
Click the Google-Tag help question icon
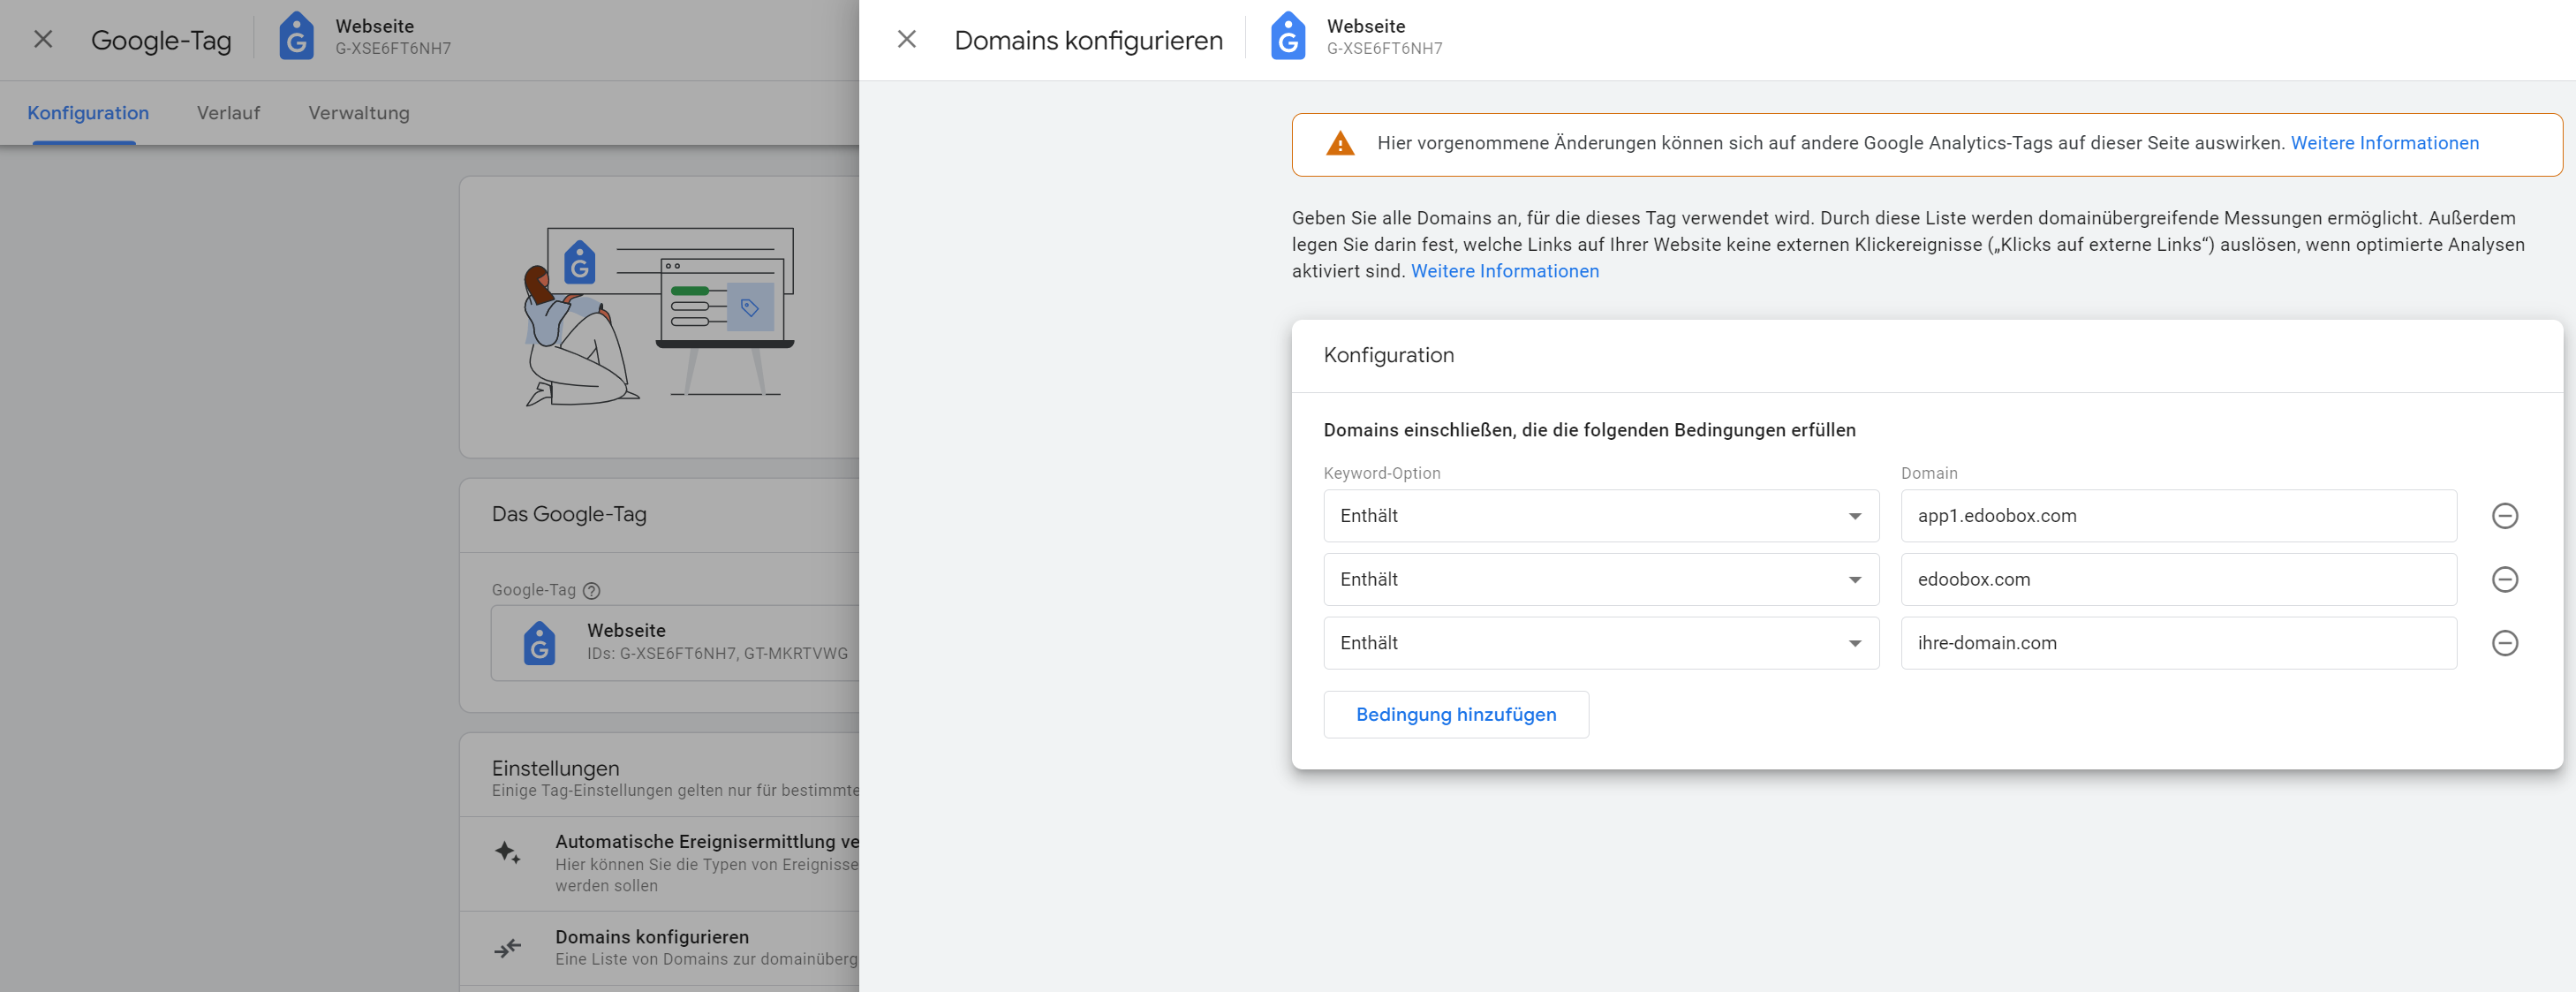(591, 591)
